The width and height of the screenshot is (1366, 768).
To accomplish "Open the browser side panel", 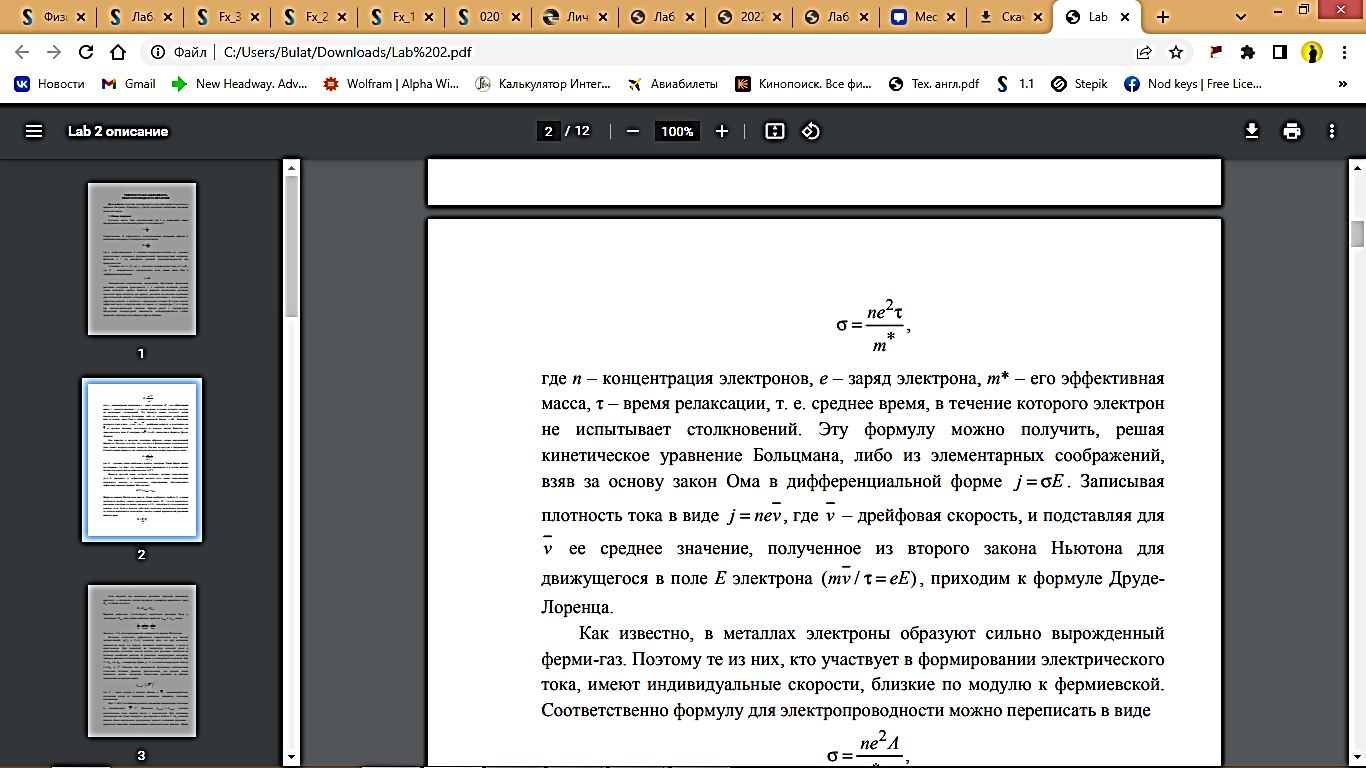I will click(x=1279, y=52).
